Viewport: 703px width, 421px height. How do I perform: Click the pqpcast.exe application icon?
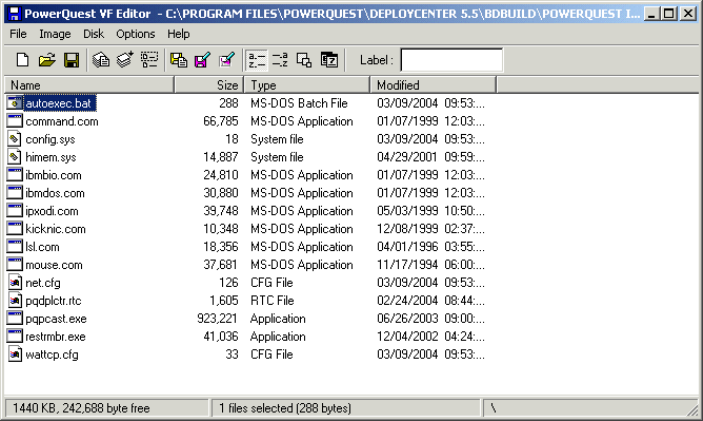[x=14, y=318]
